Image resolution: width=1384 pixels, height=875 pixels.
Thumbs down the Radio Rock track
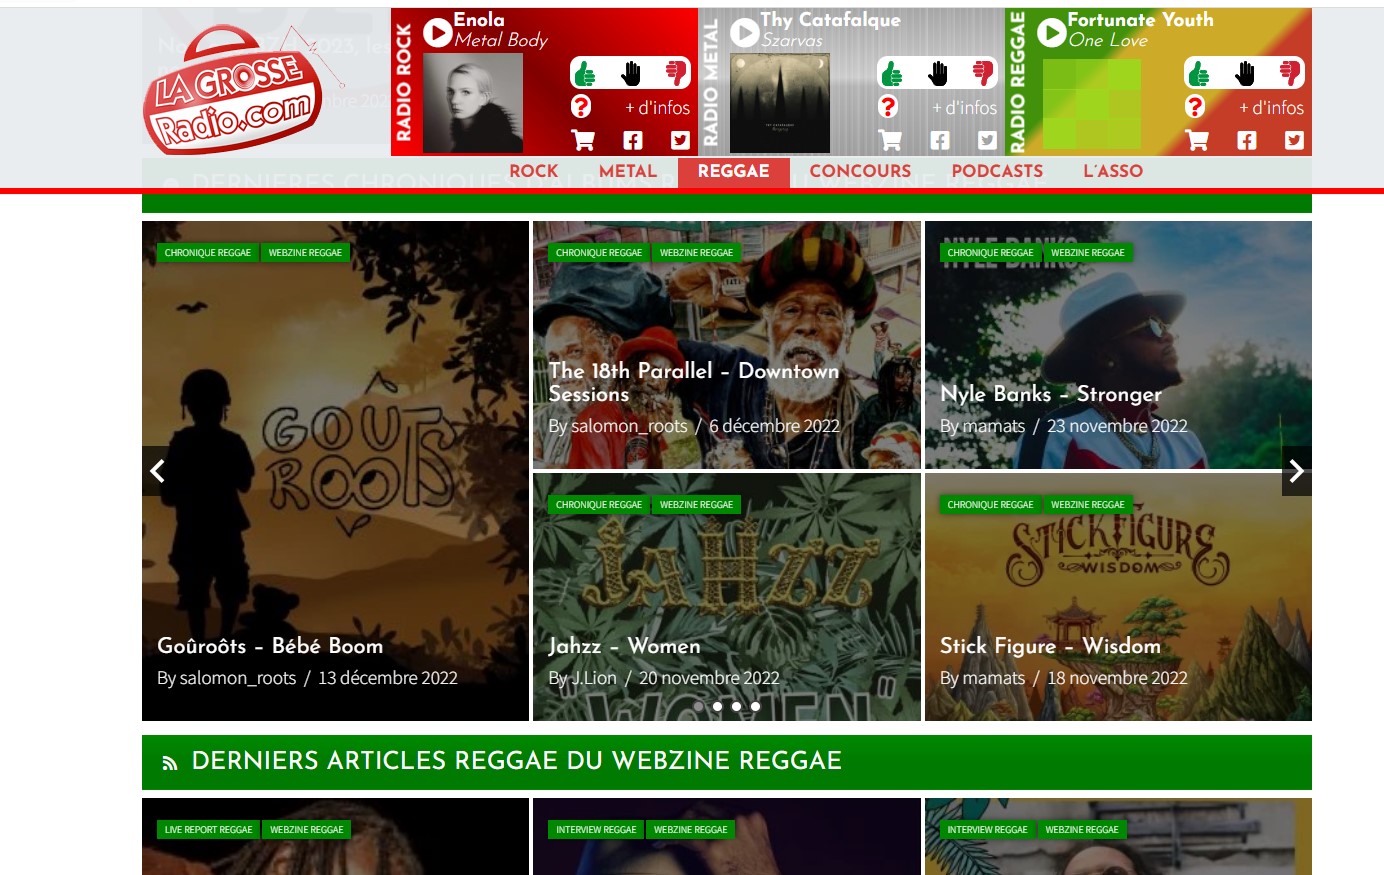click(x=677, y=73)
